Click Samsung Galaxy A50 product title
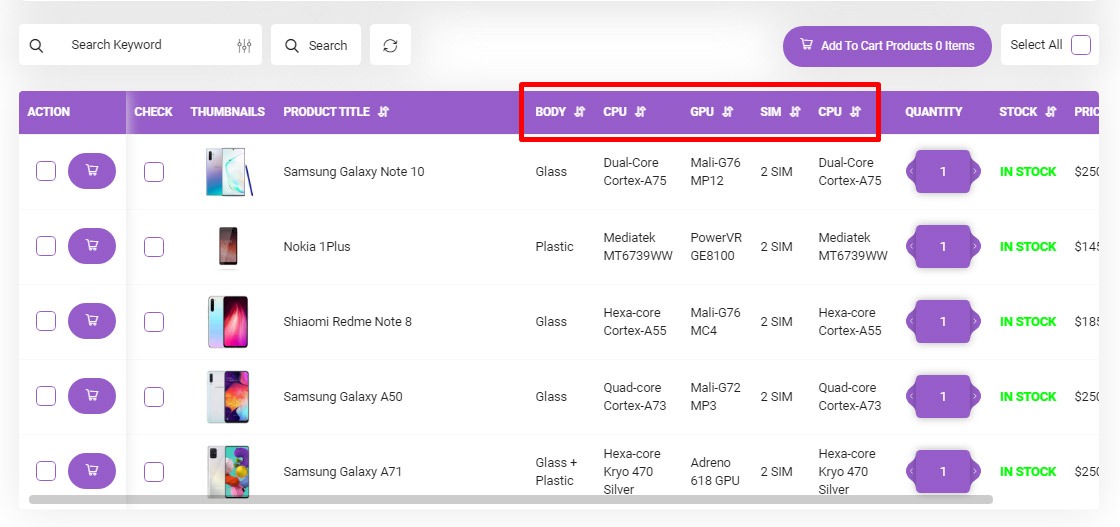The width and height of the screenshot is (1120, 527). click(343, 396)
